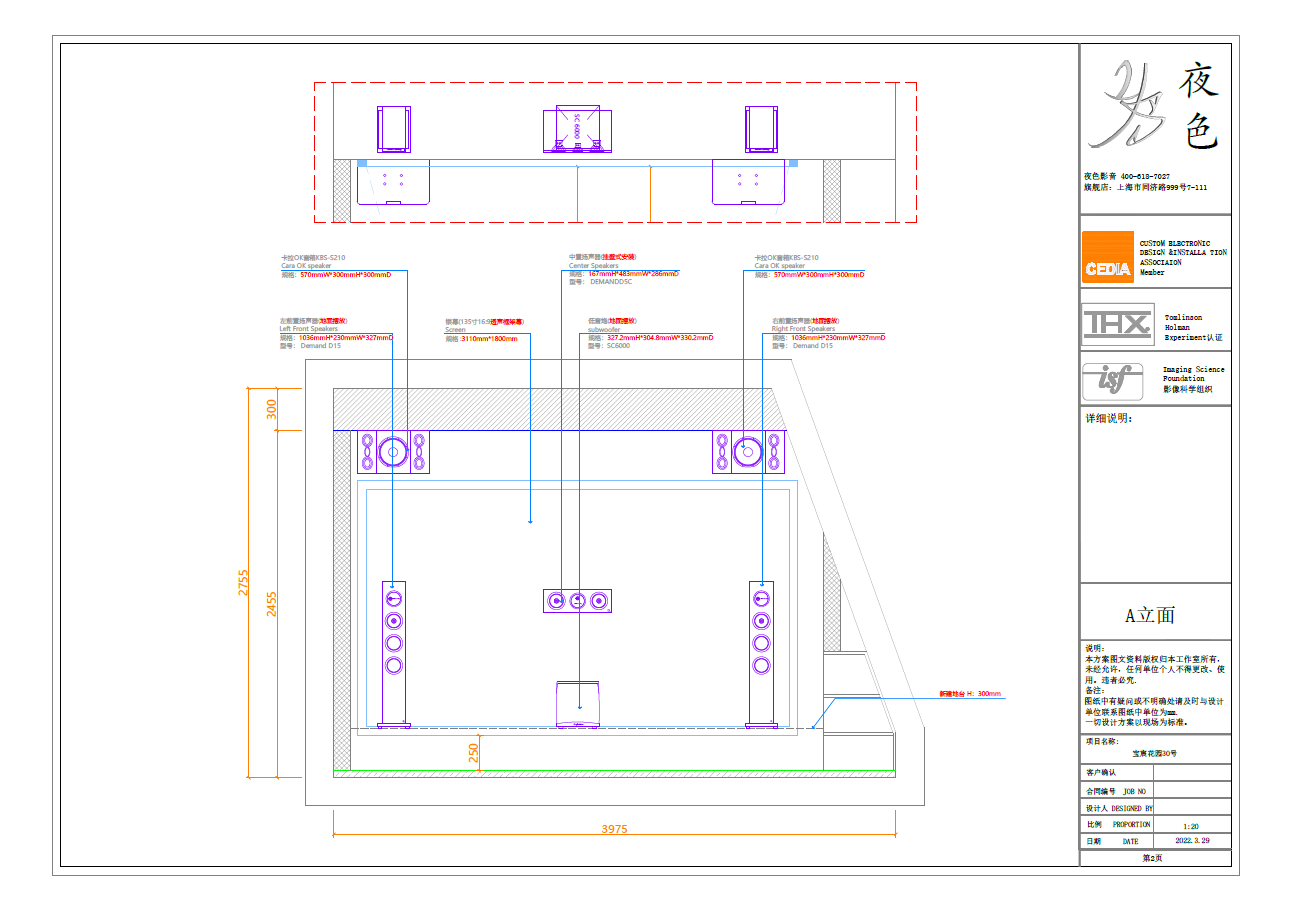Click the '客户确认' cell

click(x=1116, y=773)
